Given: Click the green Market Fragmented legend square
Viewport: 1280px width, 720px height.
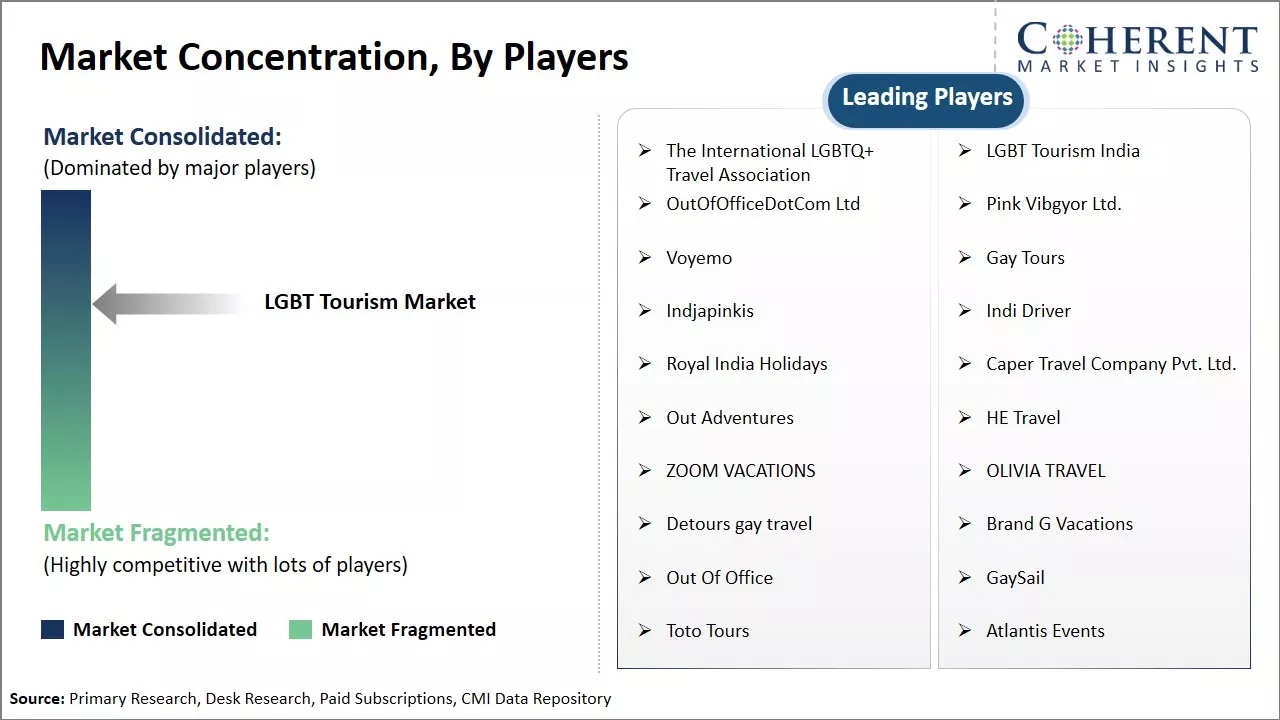Looking at the screenshot, I should (301, 629).
